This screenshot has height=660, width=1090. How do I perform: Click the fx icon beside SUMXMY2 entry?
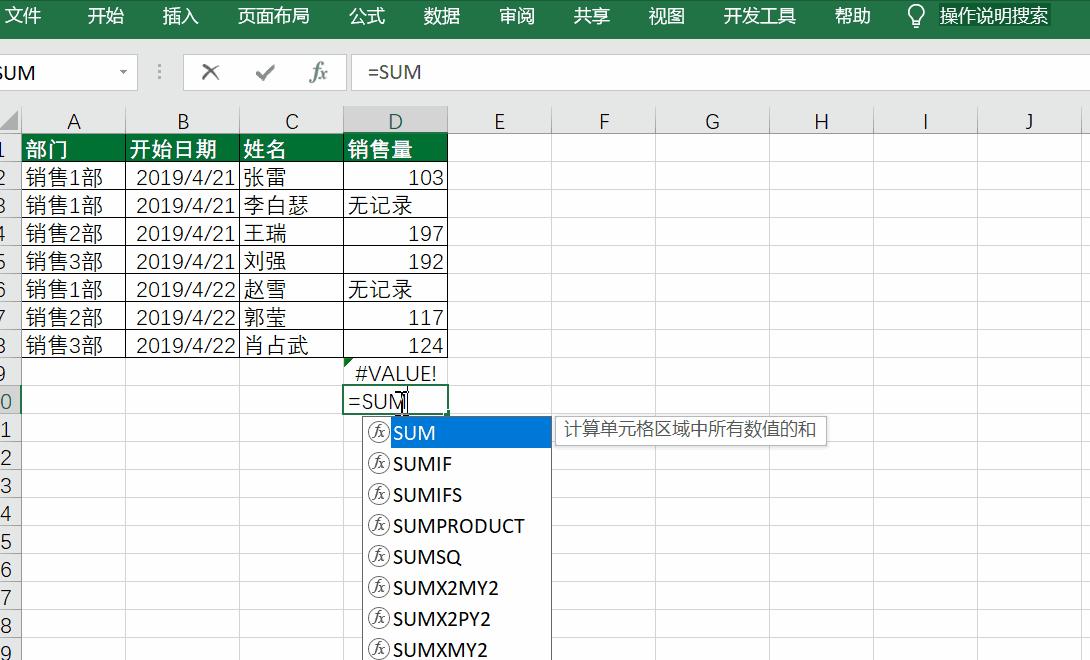coord(378,649)
